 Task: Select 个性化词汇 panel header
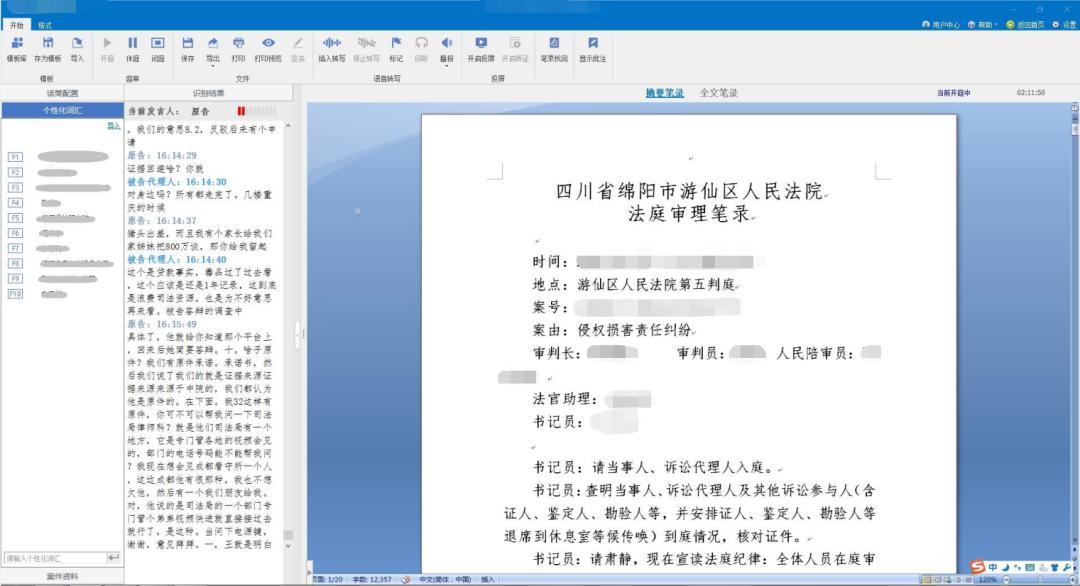point(62,110)
